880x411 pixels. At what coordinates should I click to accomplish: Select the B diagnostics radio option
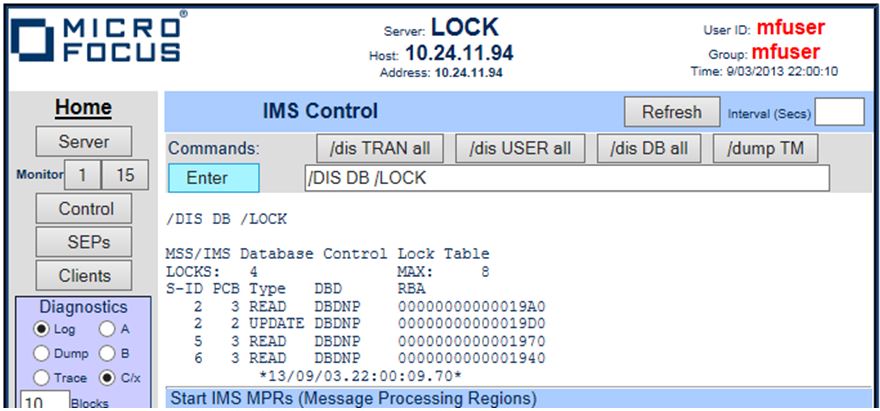click(x=106, y=353)
